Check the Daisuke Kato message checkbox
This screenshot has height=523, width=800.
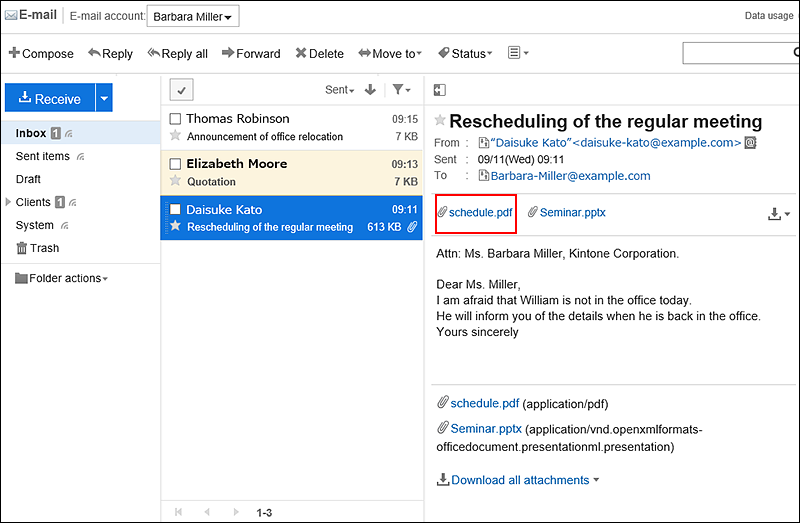tap(175, 209)
